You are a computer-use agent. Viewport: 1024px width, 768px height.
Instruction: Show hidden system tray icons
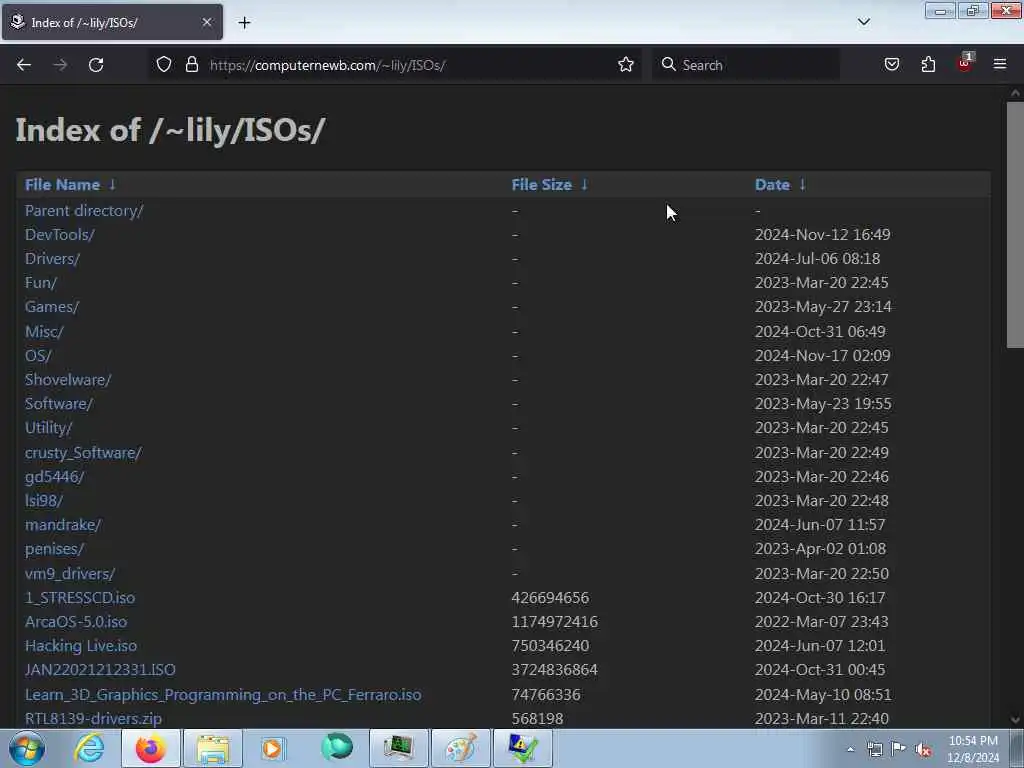pyautogui.click(x=850, y=749)
